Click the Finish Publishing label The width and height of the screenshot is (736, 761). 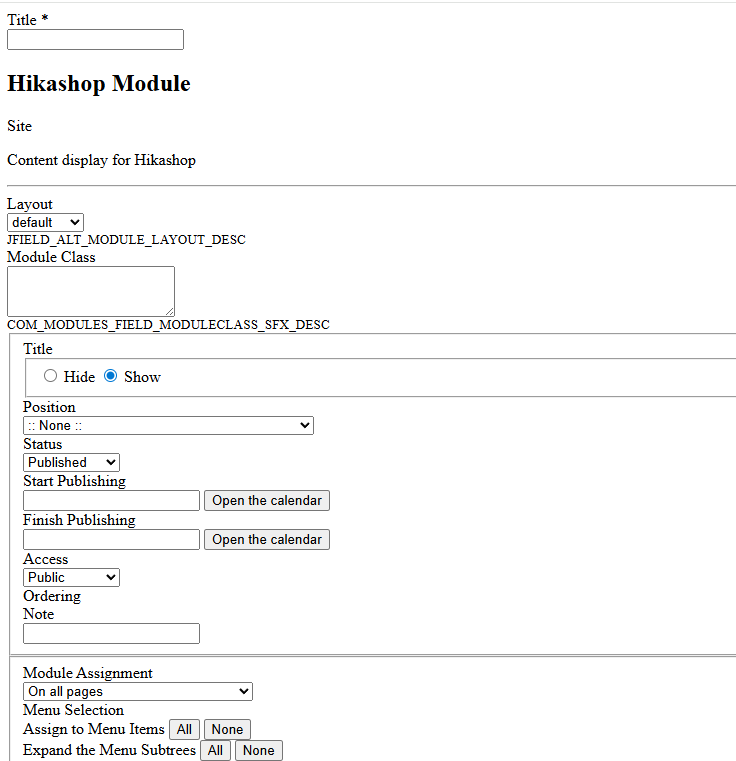coord(79,520)
